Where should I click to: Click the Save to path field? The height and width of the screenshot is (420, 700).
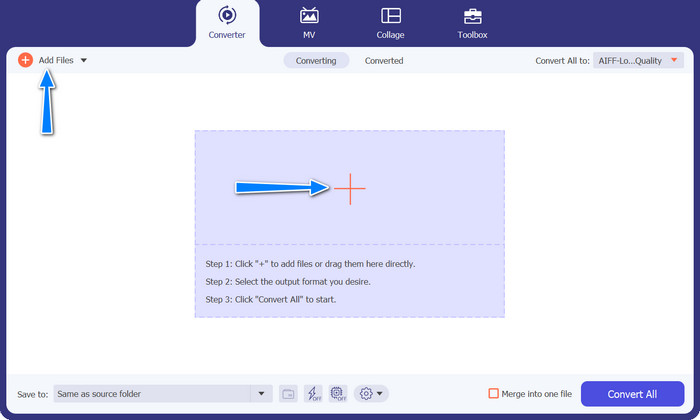click(x=152, y=394)
